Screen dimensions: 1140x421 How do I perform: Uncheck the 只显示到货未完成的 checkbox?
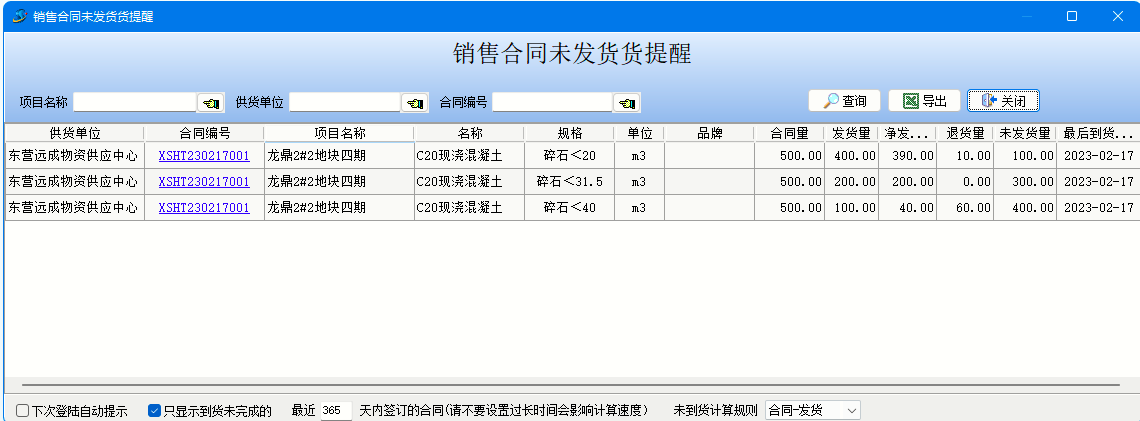click(155, 410)
